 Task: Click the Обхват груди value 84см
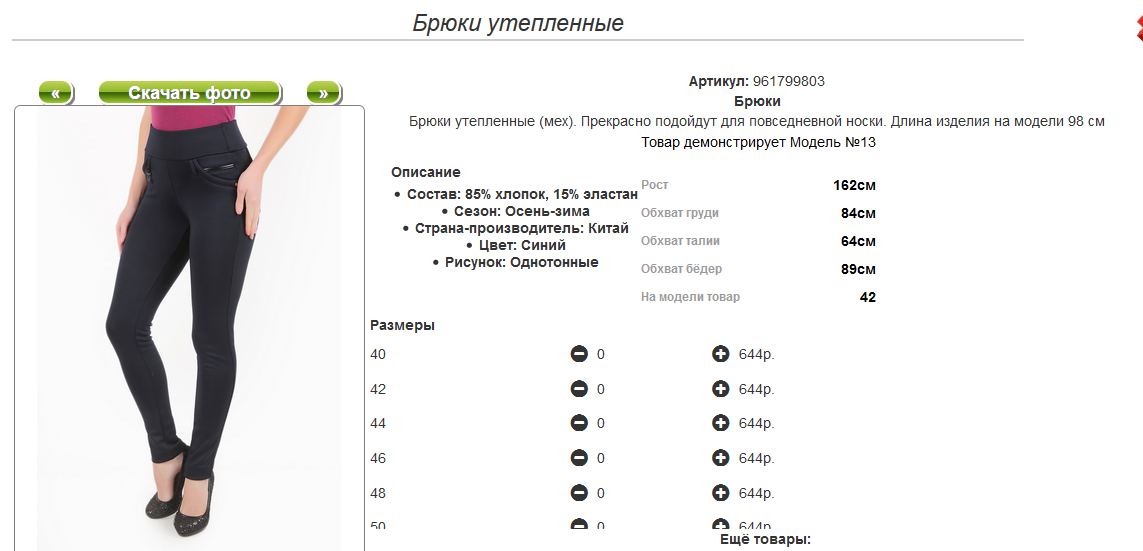coord(858,214)
